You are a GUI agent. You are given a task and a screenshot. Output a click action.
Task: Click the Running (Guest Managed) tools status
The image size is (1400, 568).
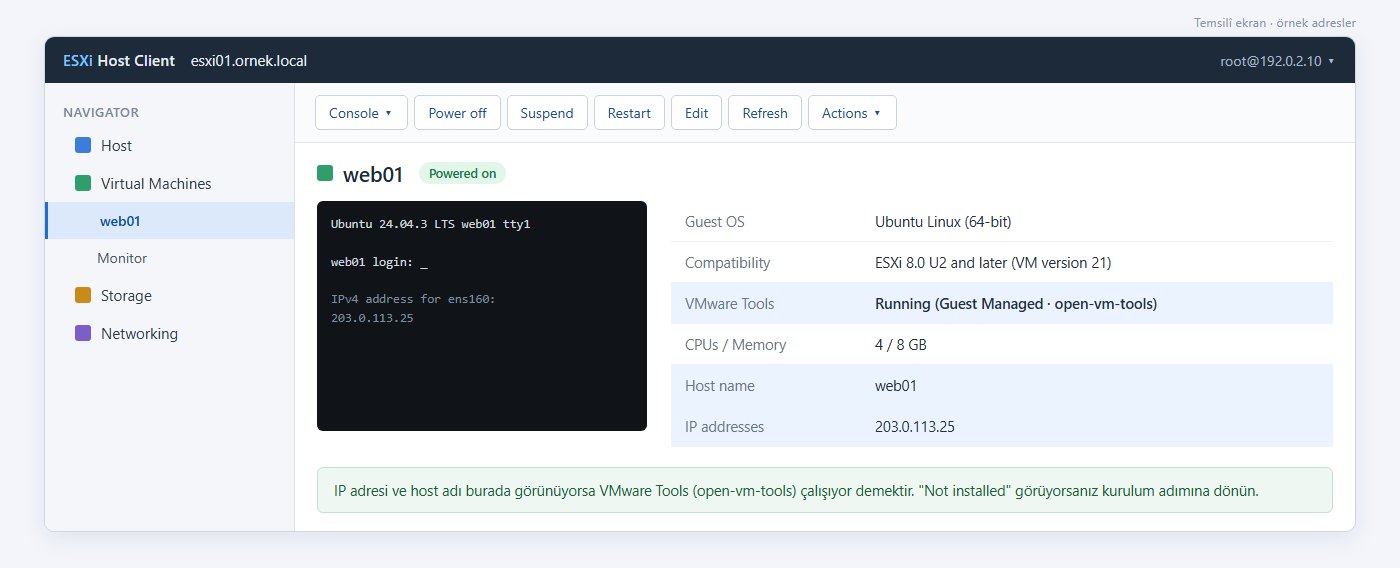pos(1016,304)
